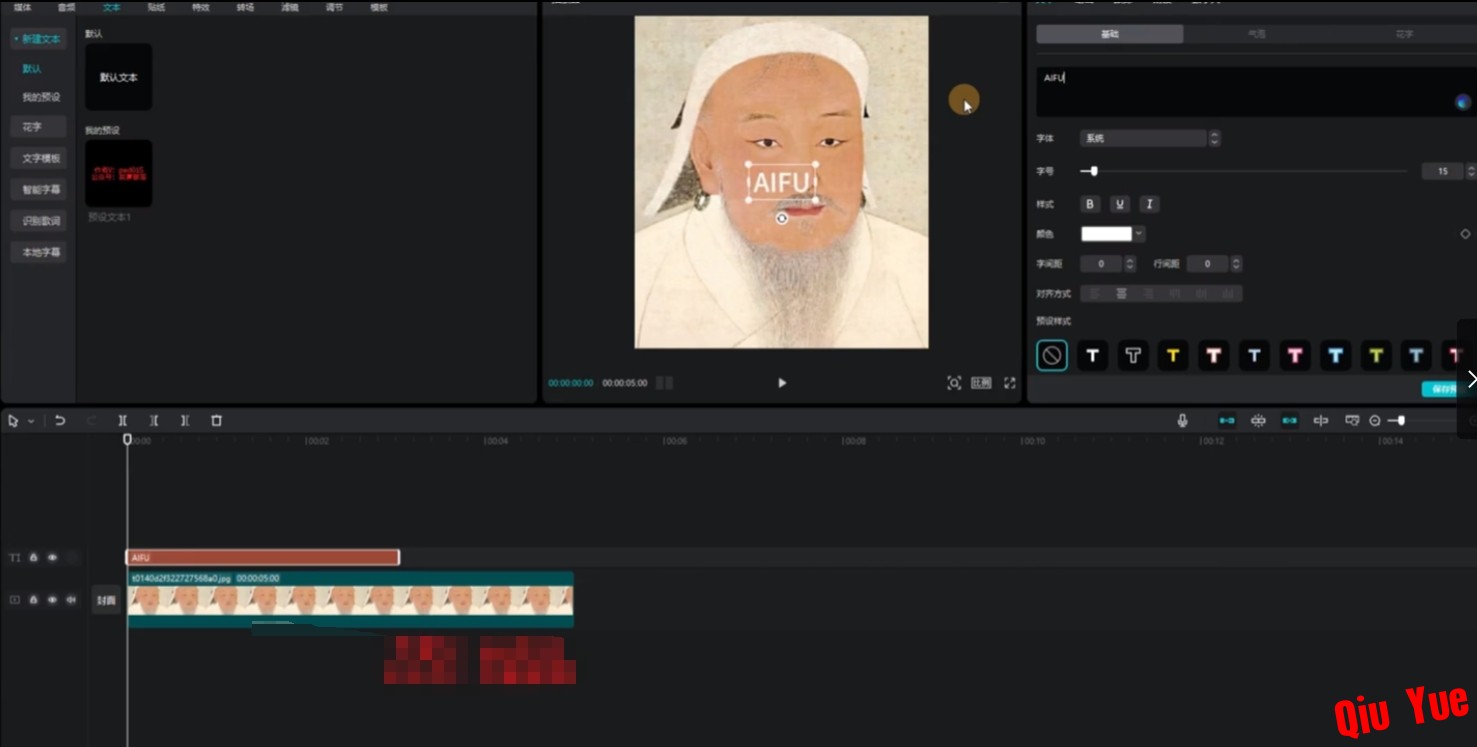Open the text color dropdown arrow

point(1139,234)
